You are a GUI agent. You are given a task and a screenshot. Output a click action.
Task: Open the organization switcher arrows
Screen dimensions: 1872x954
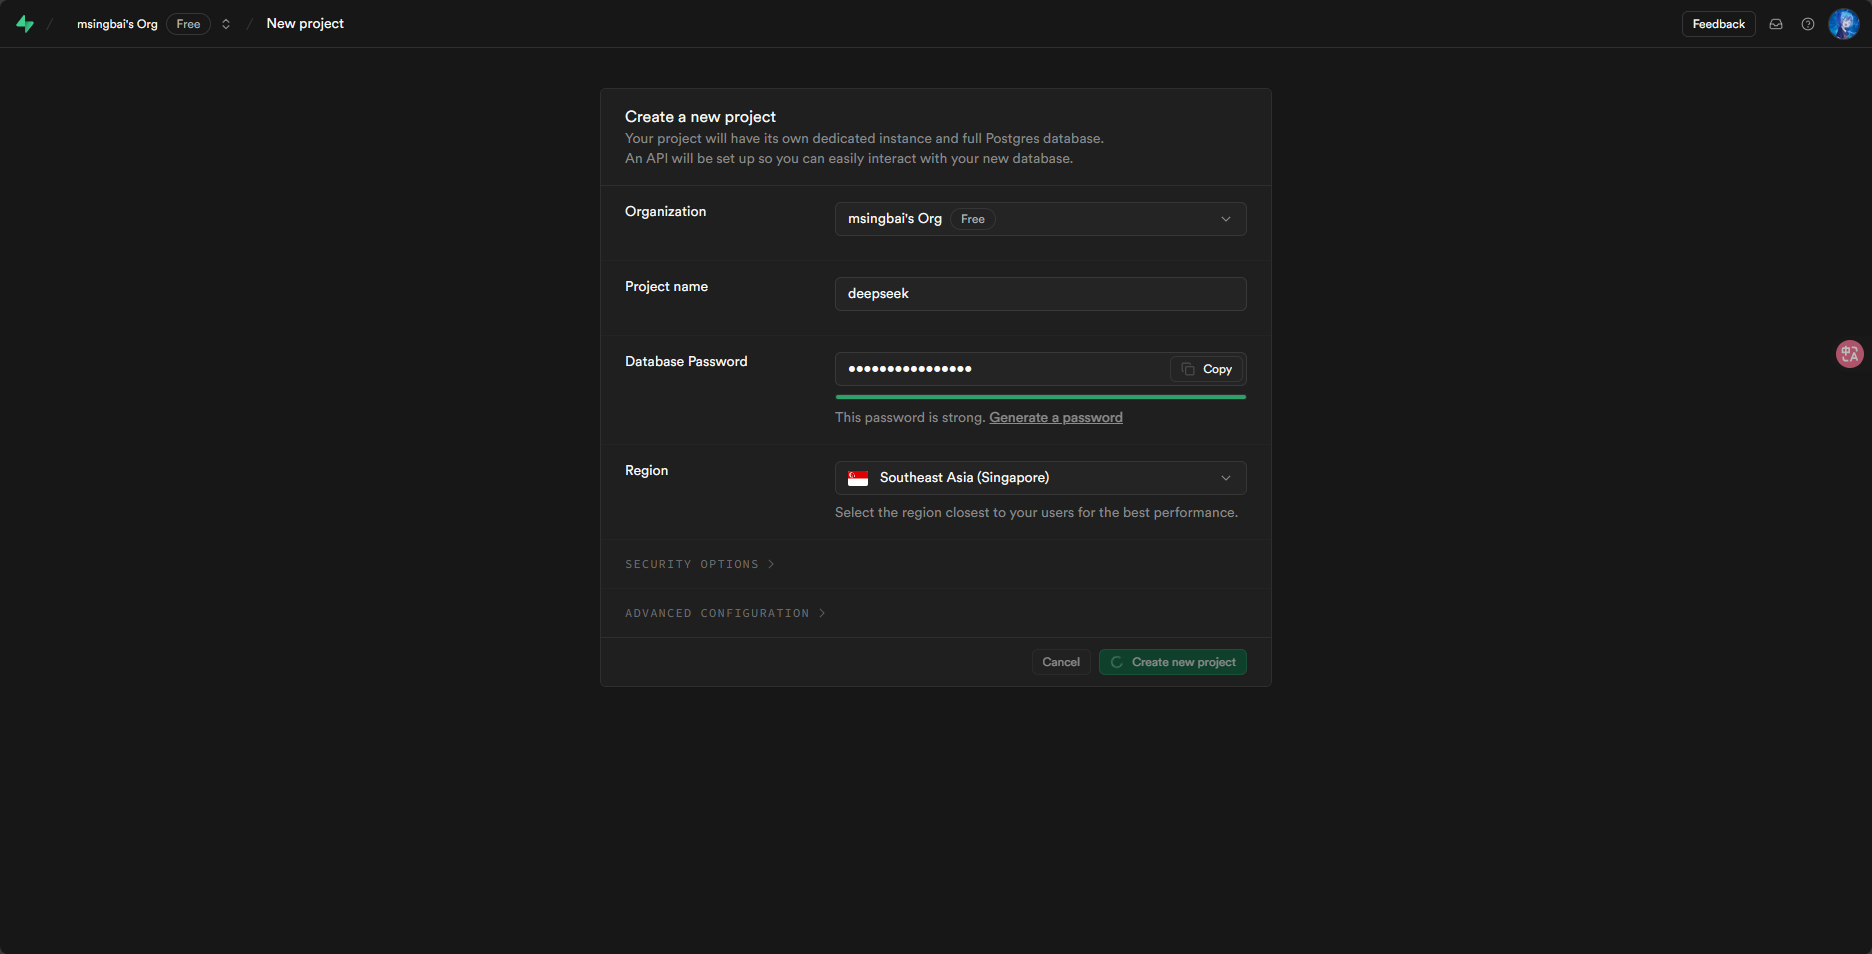coord(226,24)
